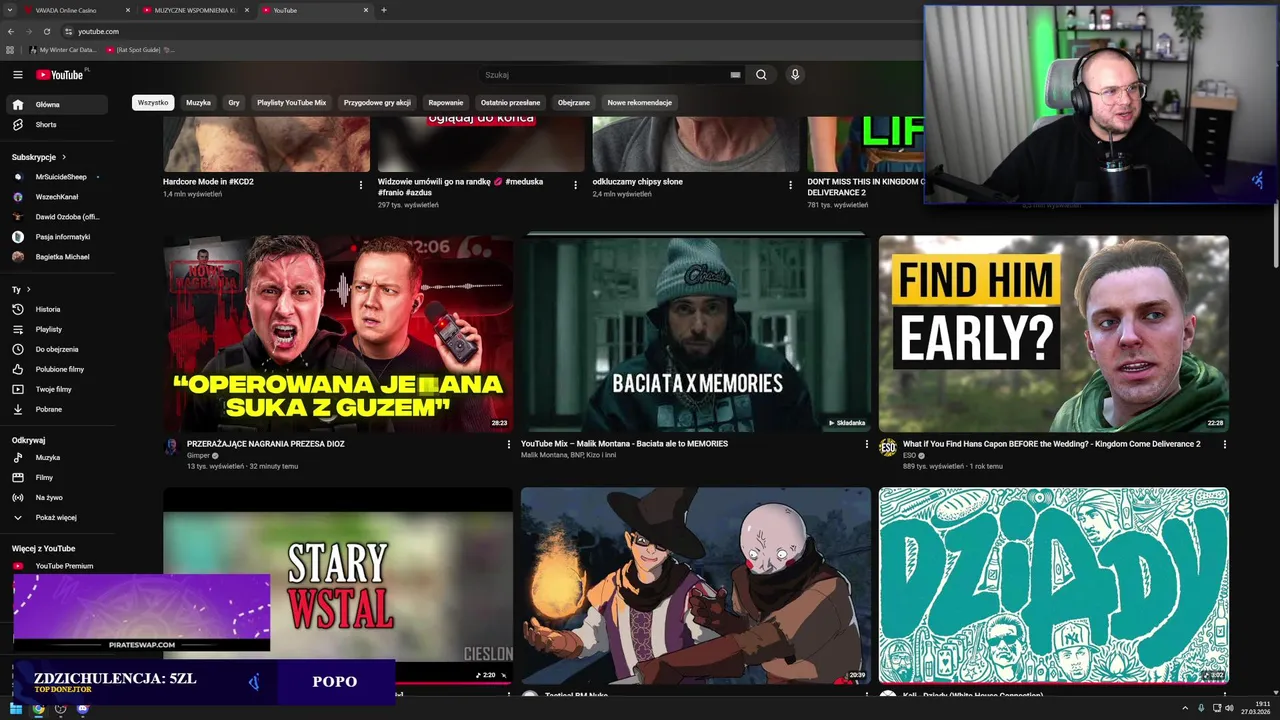The image size is (1280, 720).
Task: Open Muzyka under Odkrywaj section
Action: 58,457
